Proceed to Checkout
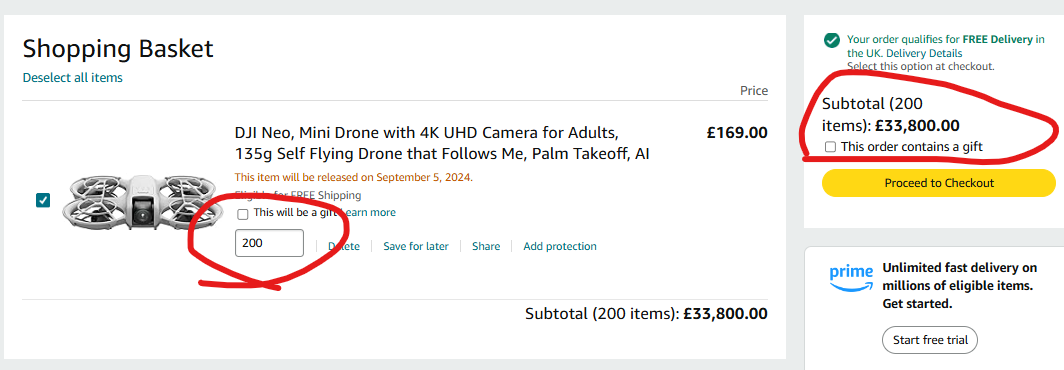1064x370 pixels. pos(938,183)
